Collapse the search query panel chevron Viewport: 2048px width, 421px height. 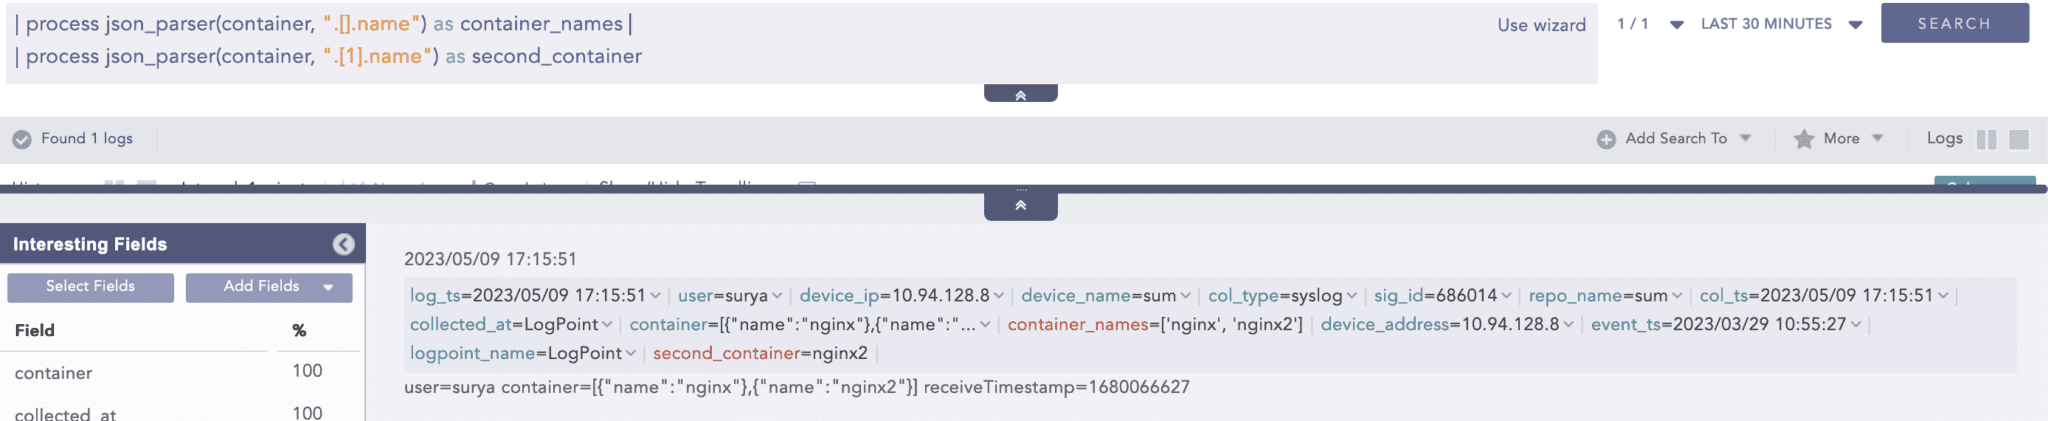(x=1020, y=95)
